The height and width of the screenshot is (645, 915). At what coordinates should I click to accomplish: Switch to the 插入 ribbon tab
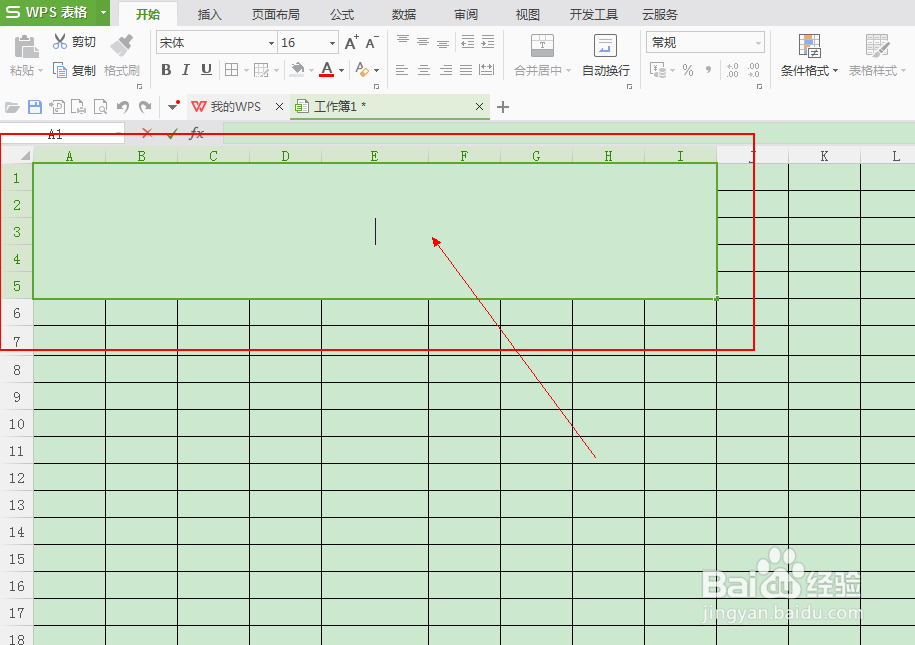[x=209, y=14]
